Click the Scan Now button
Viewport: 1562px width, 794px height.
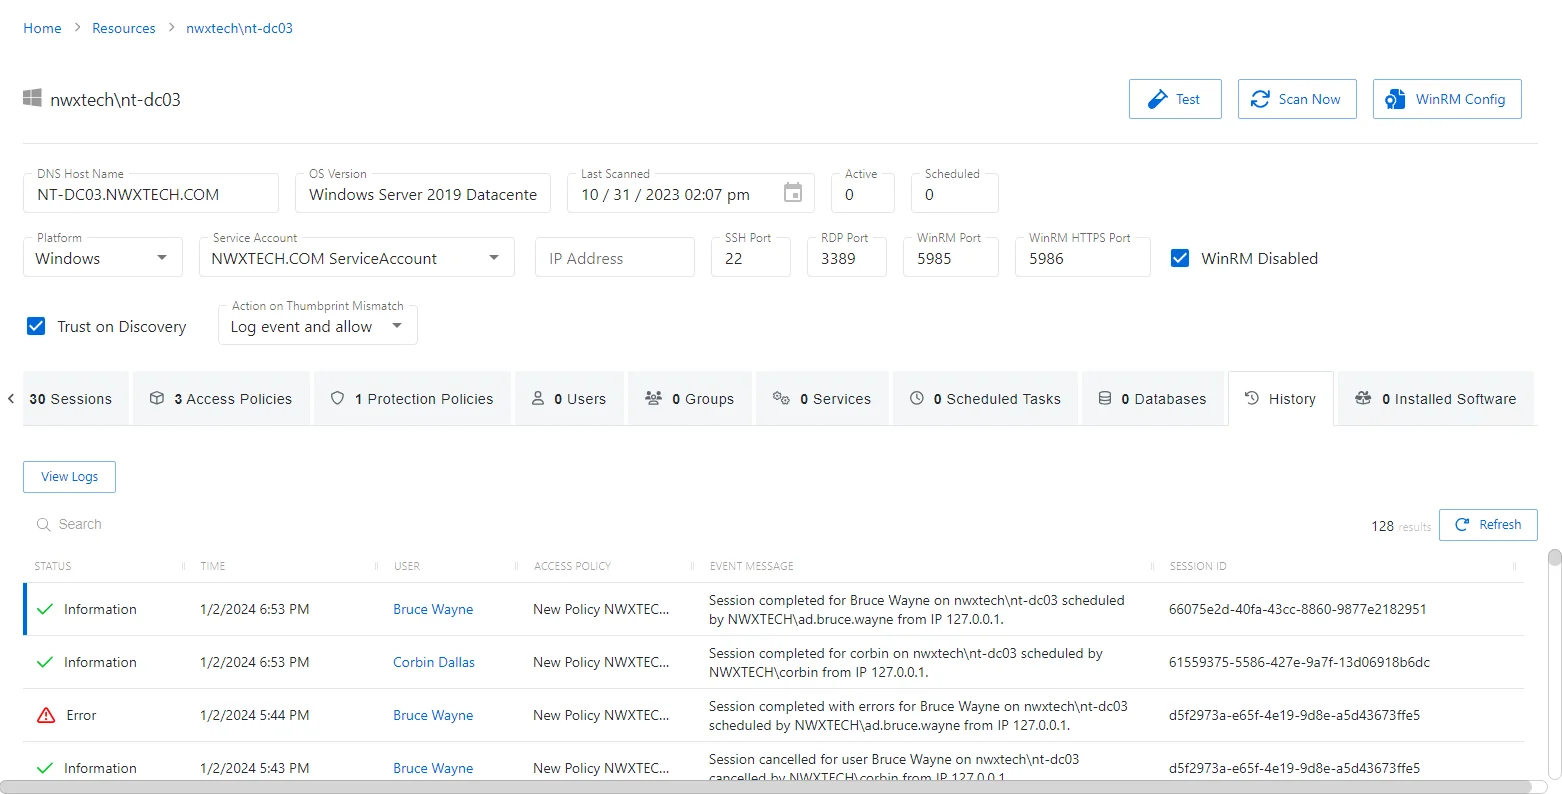pyautogui.click(x=1297, y=99)
